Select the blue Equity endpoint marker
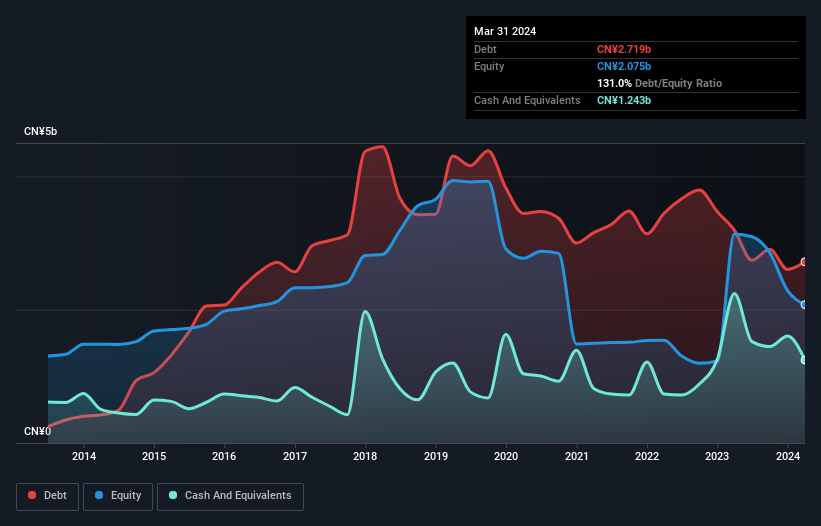 point(804,305)
